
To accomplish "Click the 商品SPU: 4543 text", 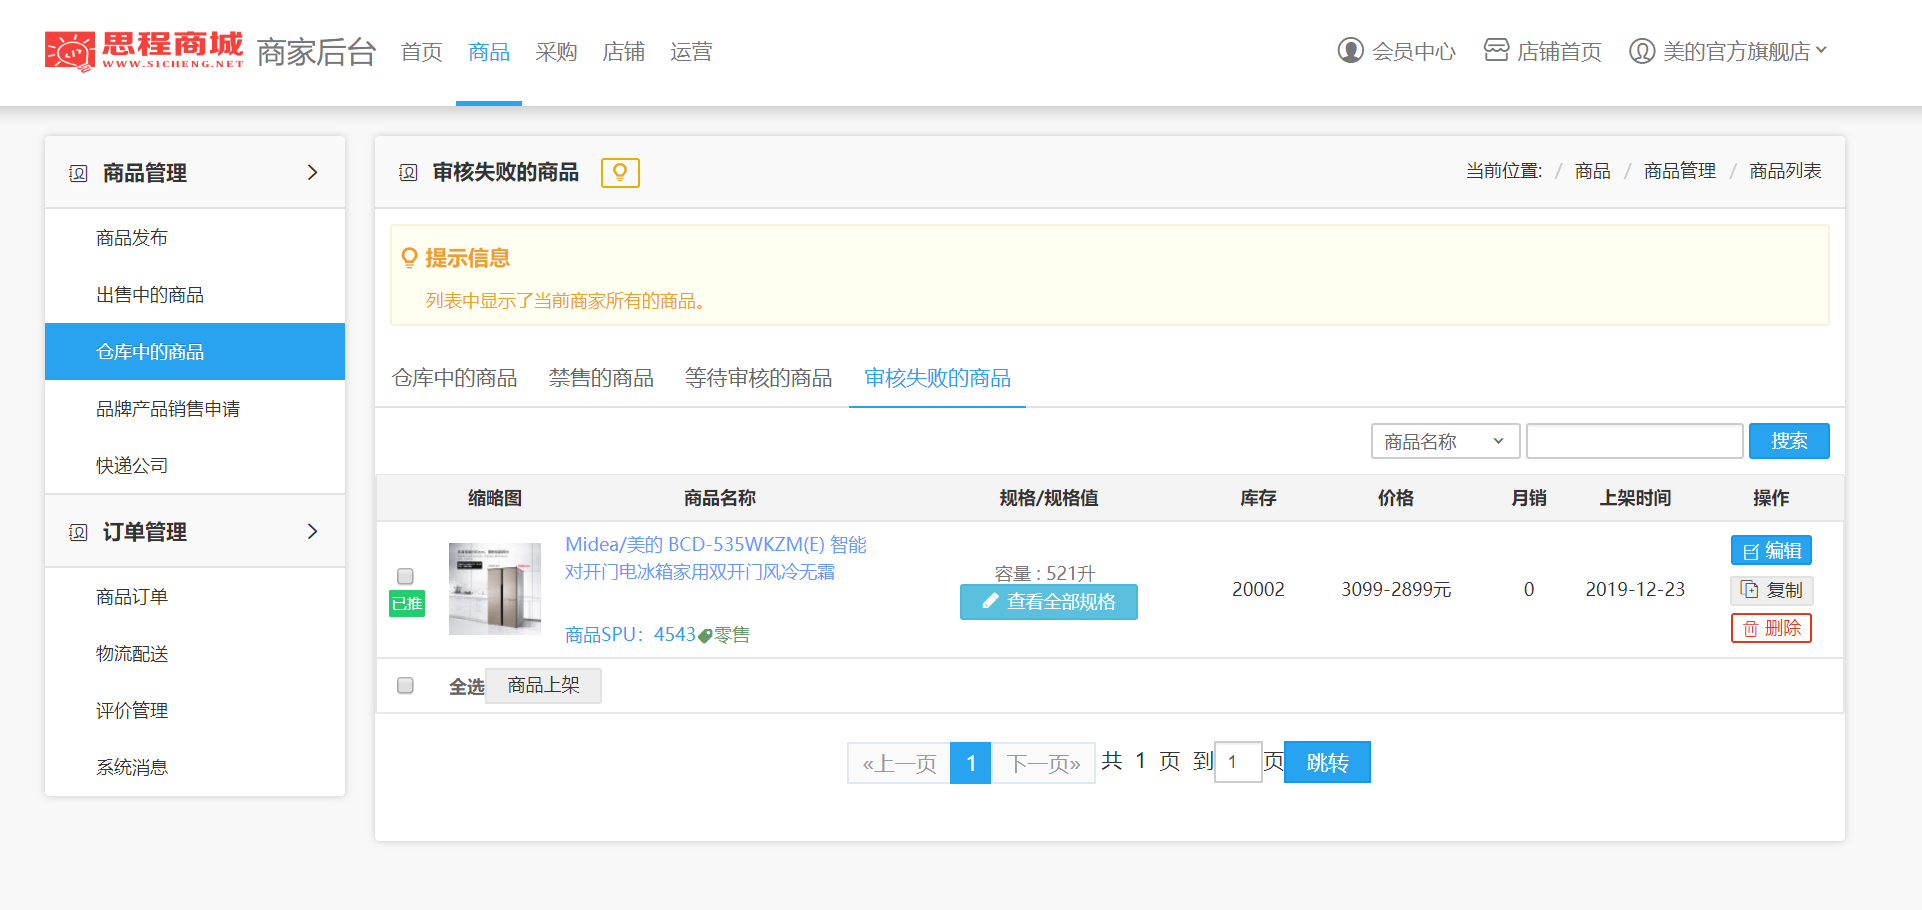I will (x=630, y=635).
